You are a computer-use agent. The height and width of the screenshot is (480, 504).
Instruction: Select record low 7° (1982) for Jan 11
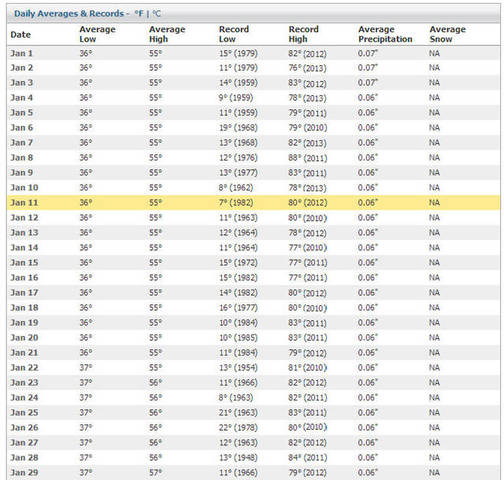[x=236, y=203]
